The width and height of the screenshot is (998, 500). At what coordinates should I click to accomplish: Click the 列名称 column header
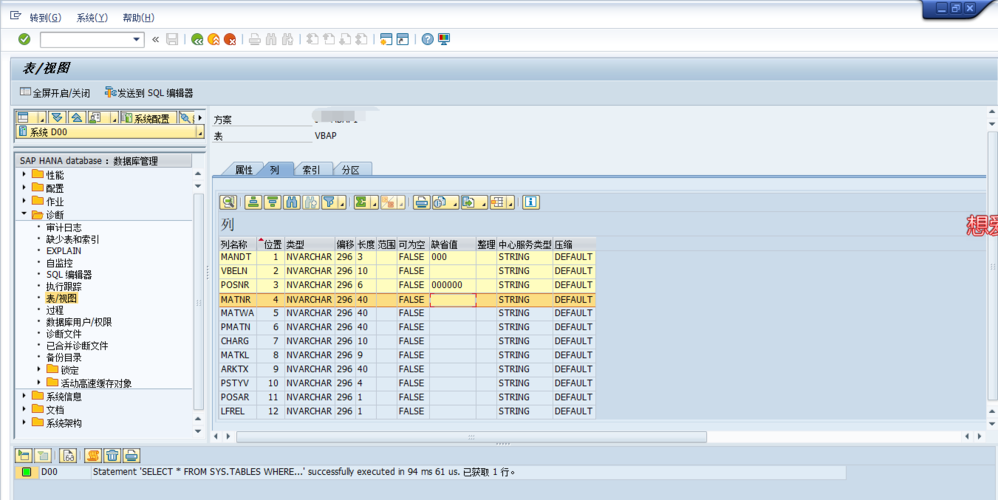click(237, 244)
